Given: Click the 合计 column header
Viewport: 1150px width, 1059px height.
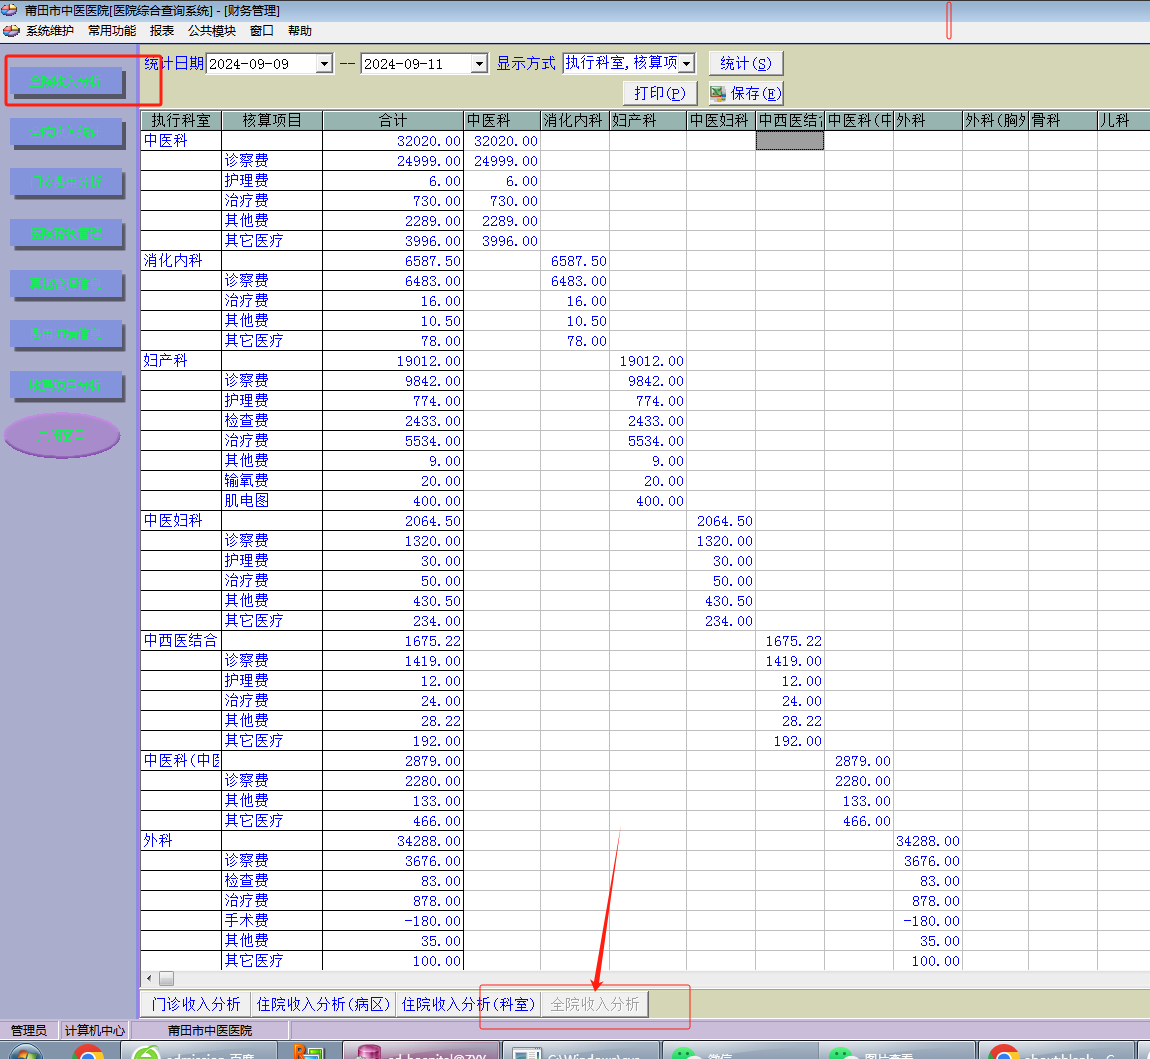Looking at the screenshot, I should (x=393, y=120).
